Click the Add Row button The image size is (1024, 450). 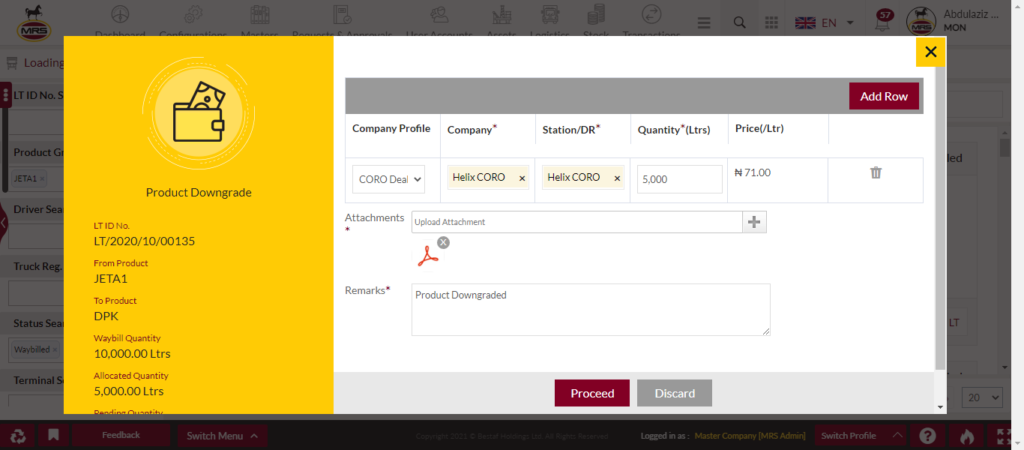pos(884,96)
